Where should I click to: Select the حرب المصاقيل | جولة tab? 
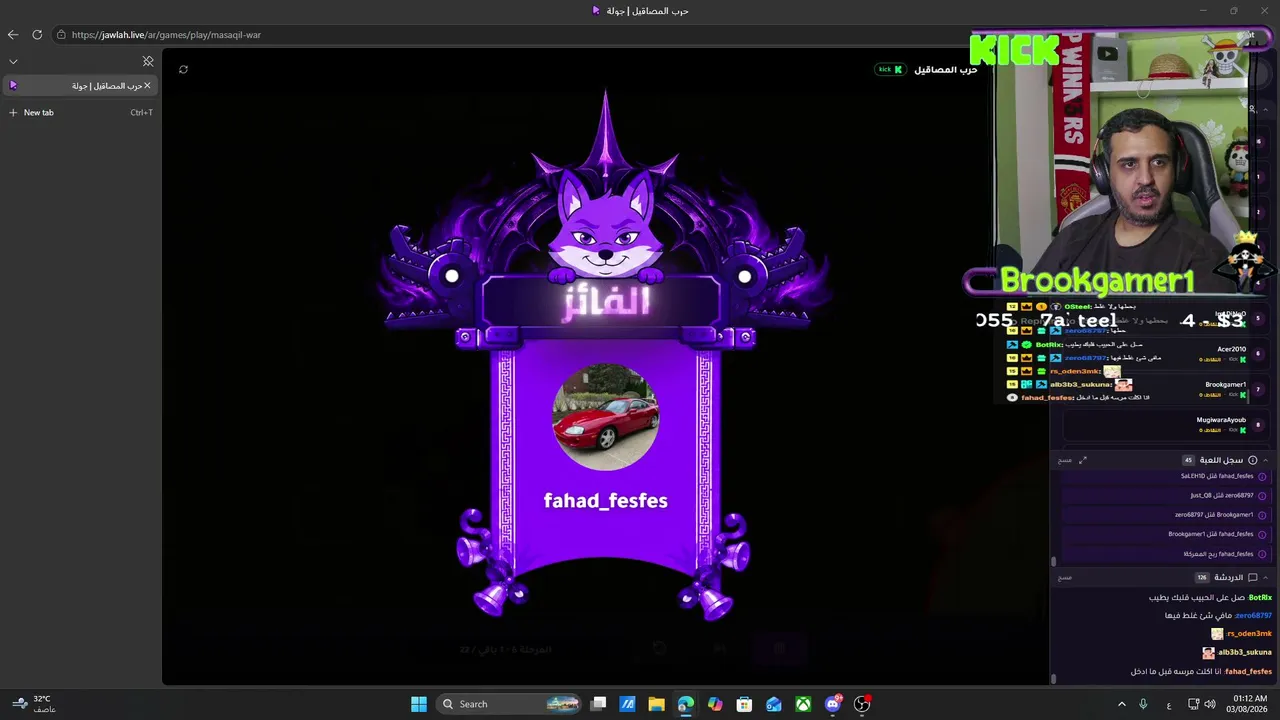79,86
